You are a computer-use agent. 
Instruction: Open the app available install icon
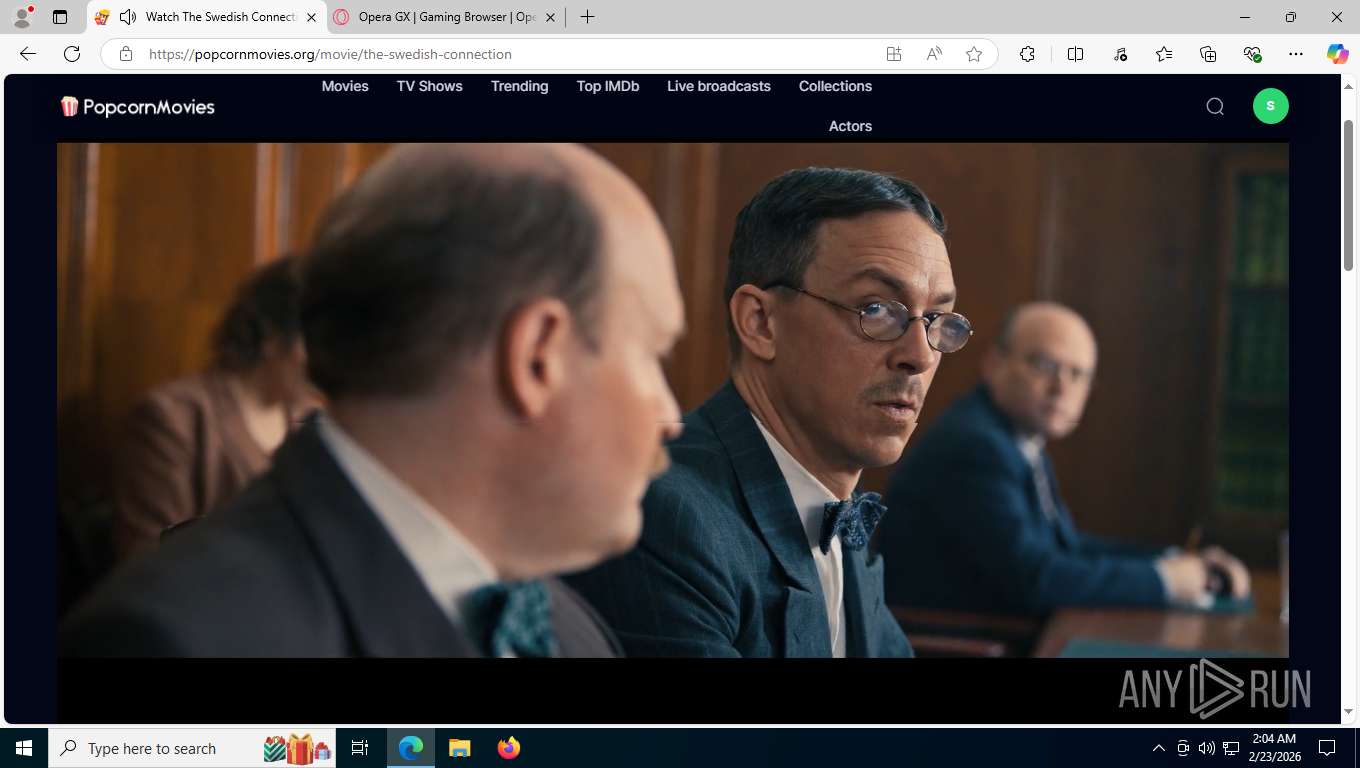coord(894,54)
